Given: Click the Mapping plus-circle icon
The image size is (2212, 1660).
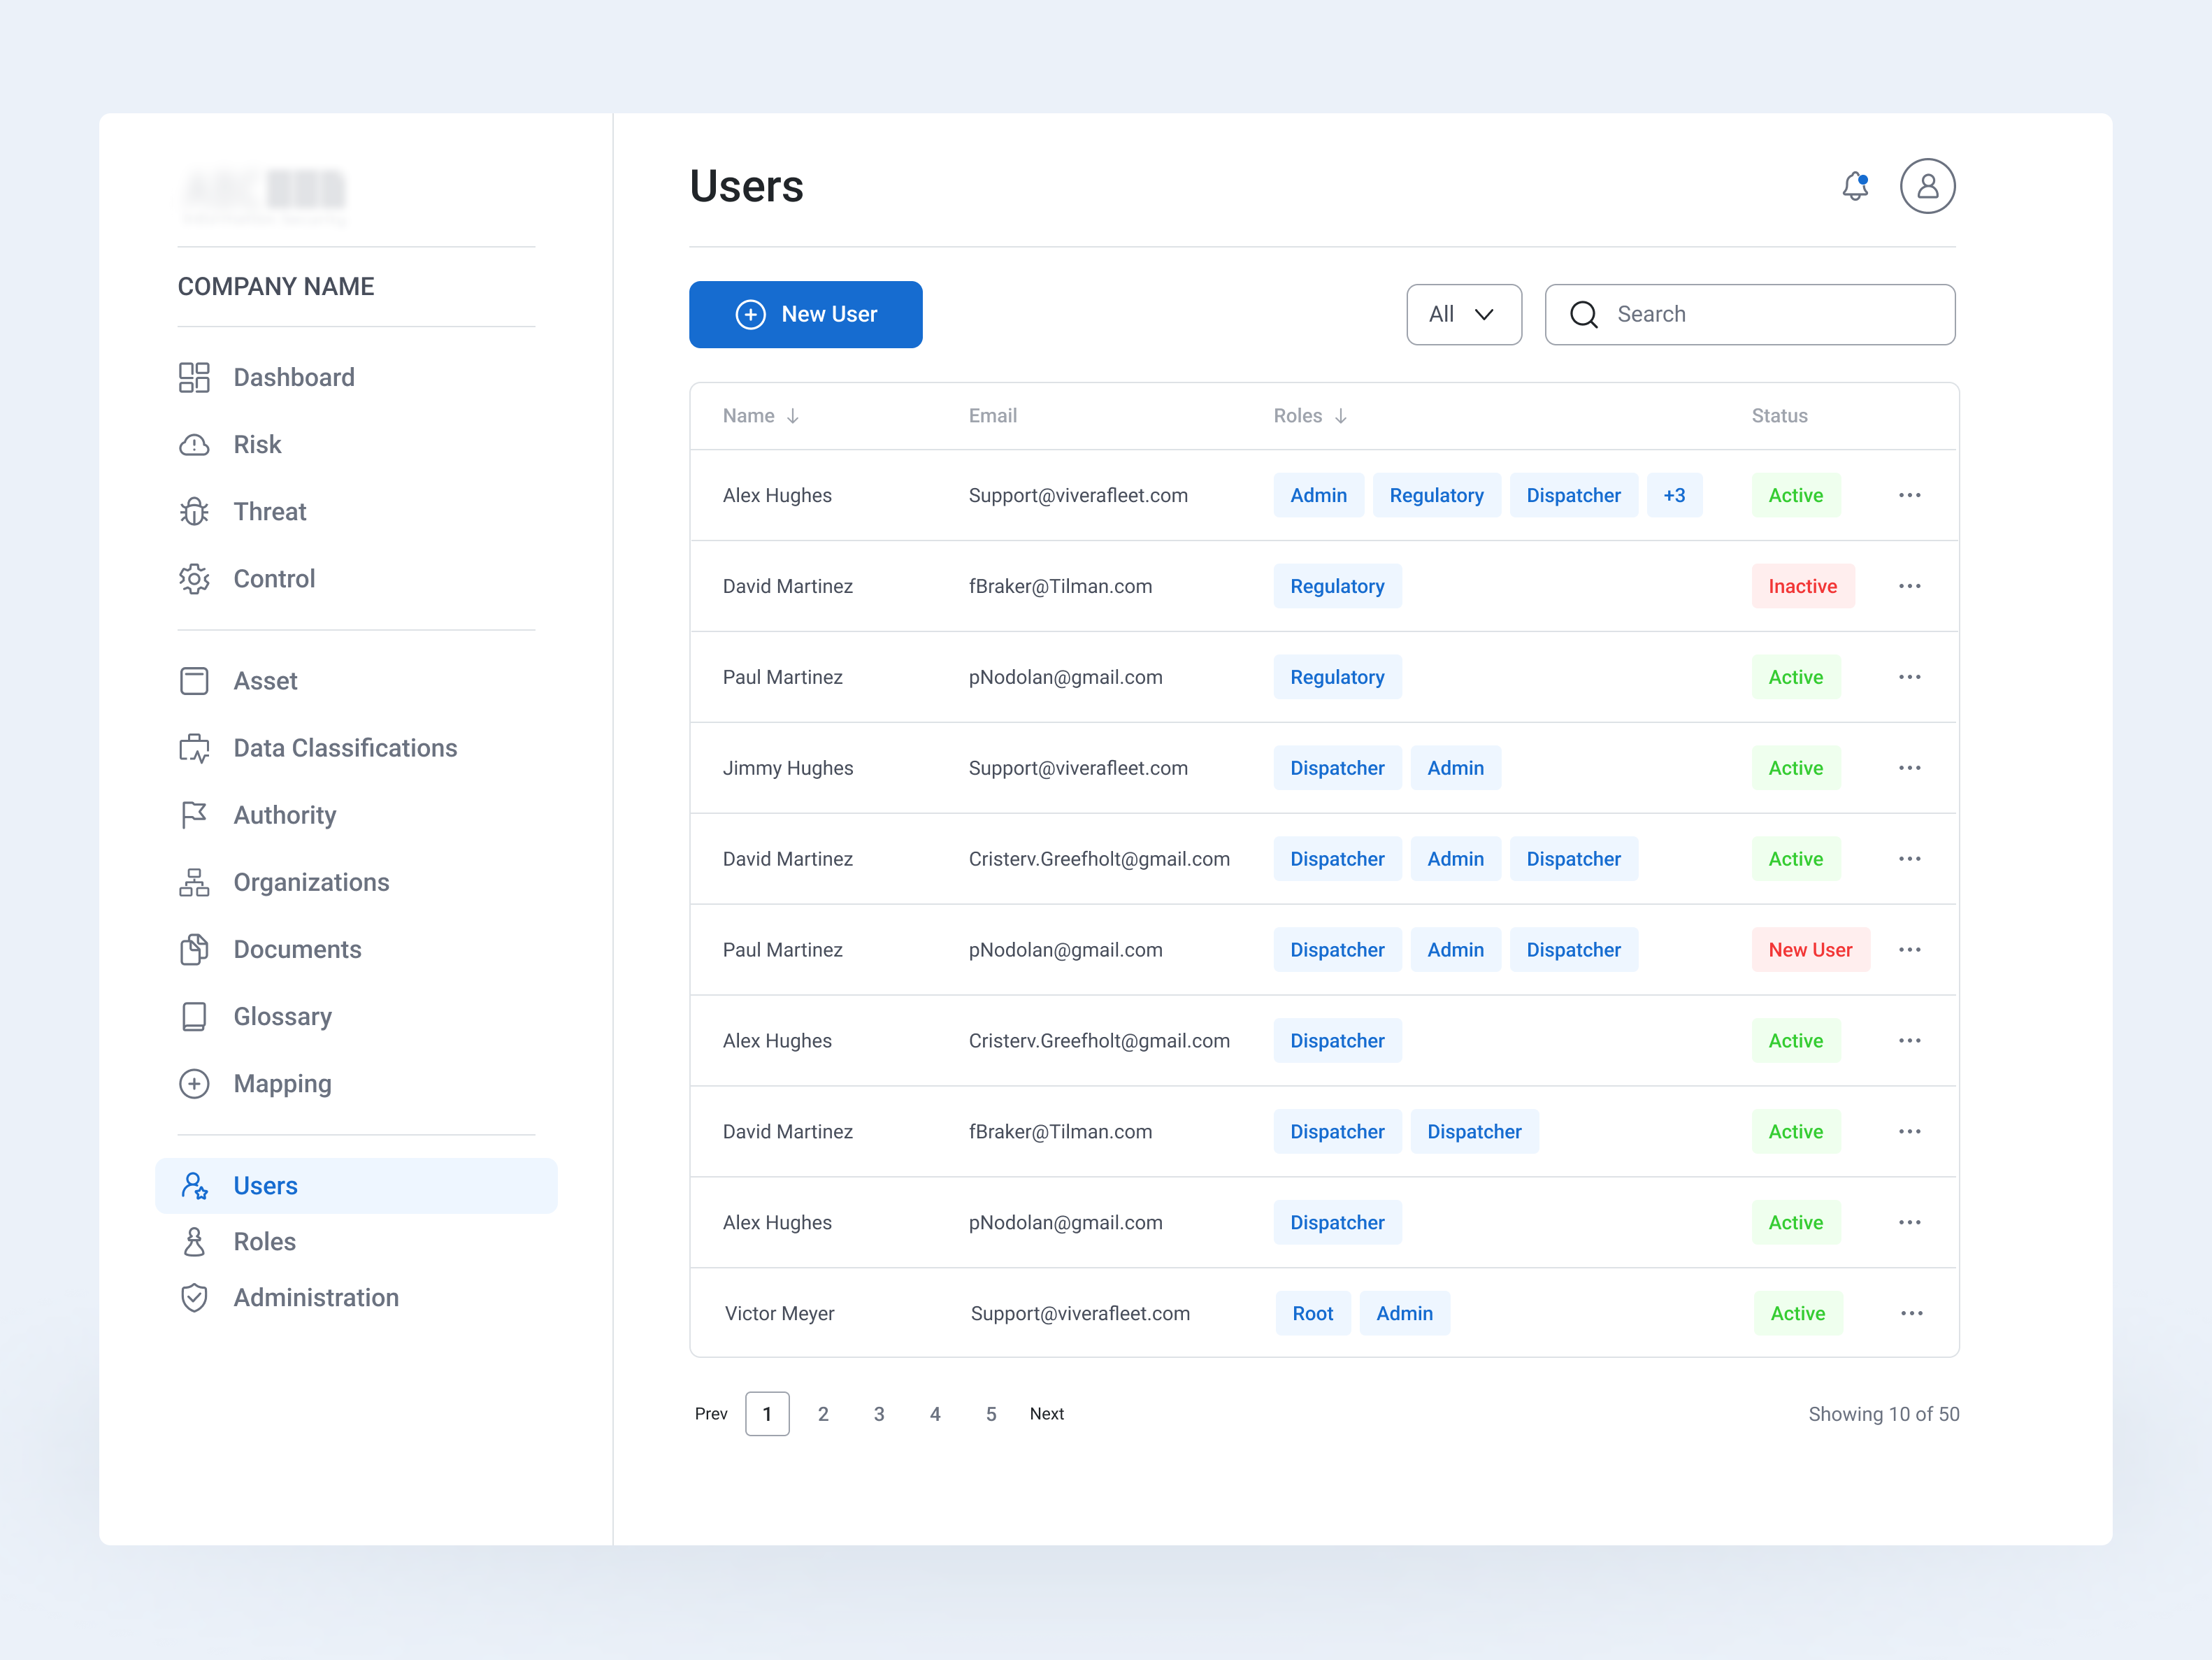Looking at the screenshot, I should point(194,1083).
